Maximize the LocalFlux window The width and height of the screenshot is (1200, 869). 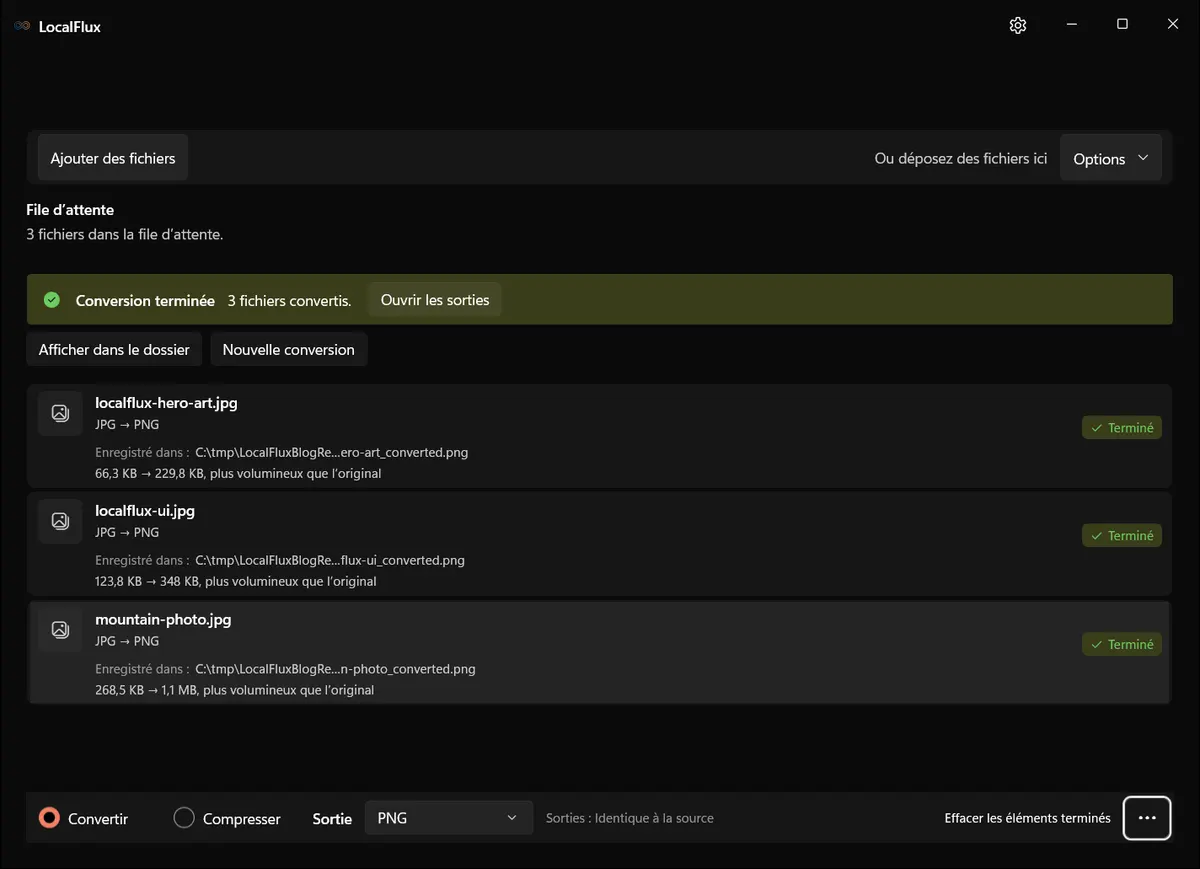coord(1122,25)
